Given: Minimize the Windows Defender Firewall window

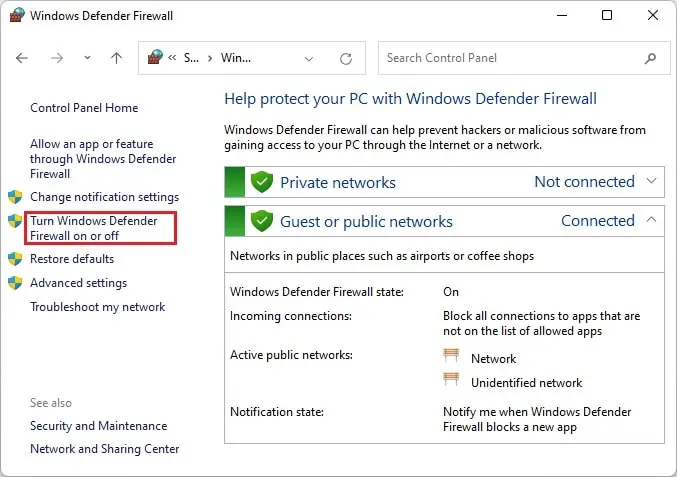Looking at the screenshot, I should click(562, 16).
